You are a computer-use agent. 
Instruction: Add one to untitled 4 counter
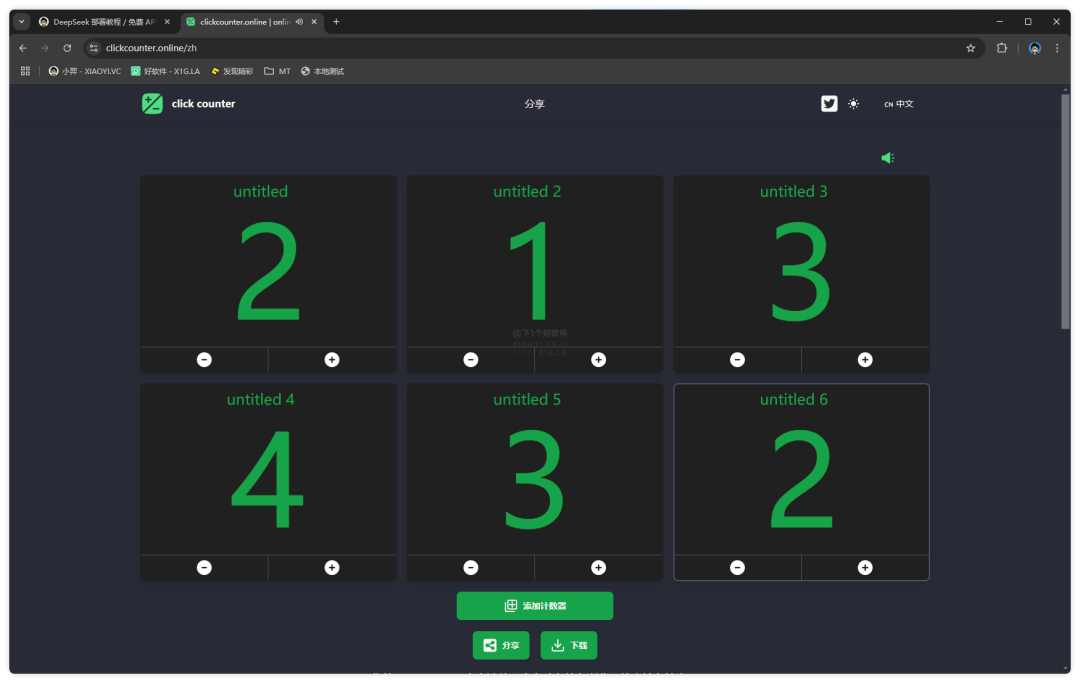point(332,567)
